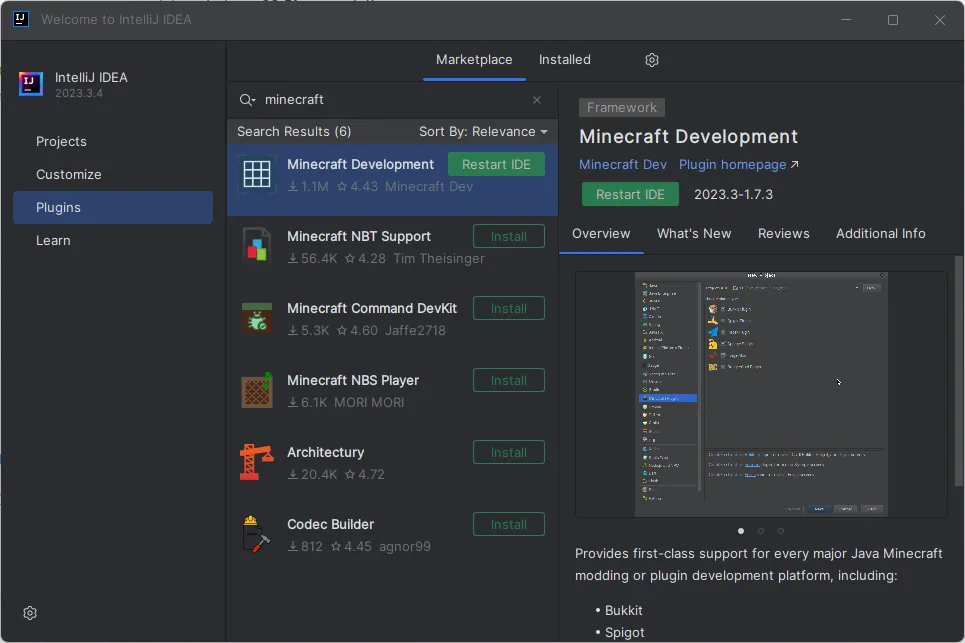This screenshot has height=643, width=965.
Task: Open the Minecraft Dev vendor link
Action: (622, 165)
